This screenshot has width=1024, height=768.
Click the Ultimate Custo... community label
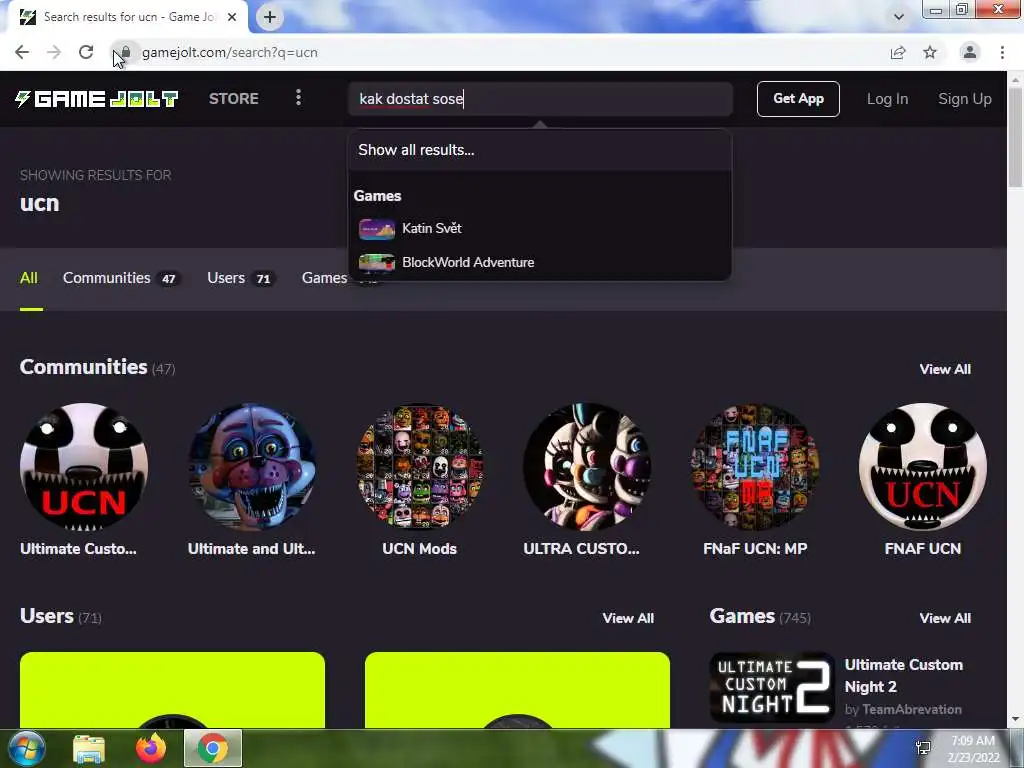[x=78, y=549]
